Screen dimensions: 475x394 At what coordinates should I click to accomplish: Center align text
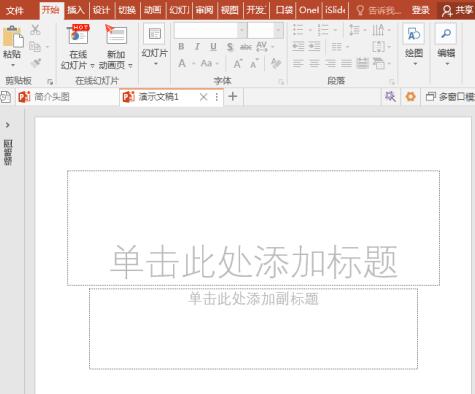314,63
